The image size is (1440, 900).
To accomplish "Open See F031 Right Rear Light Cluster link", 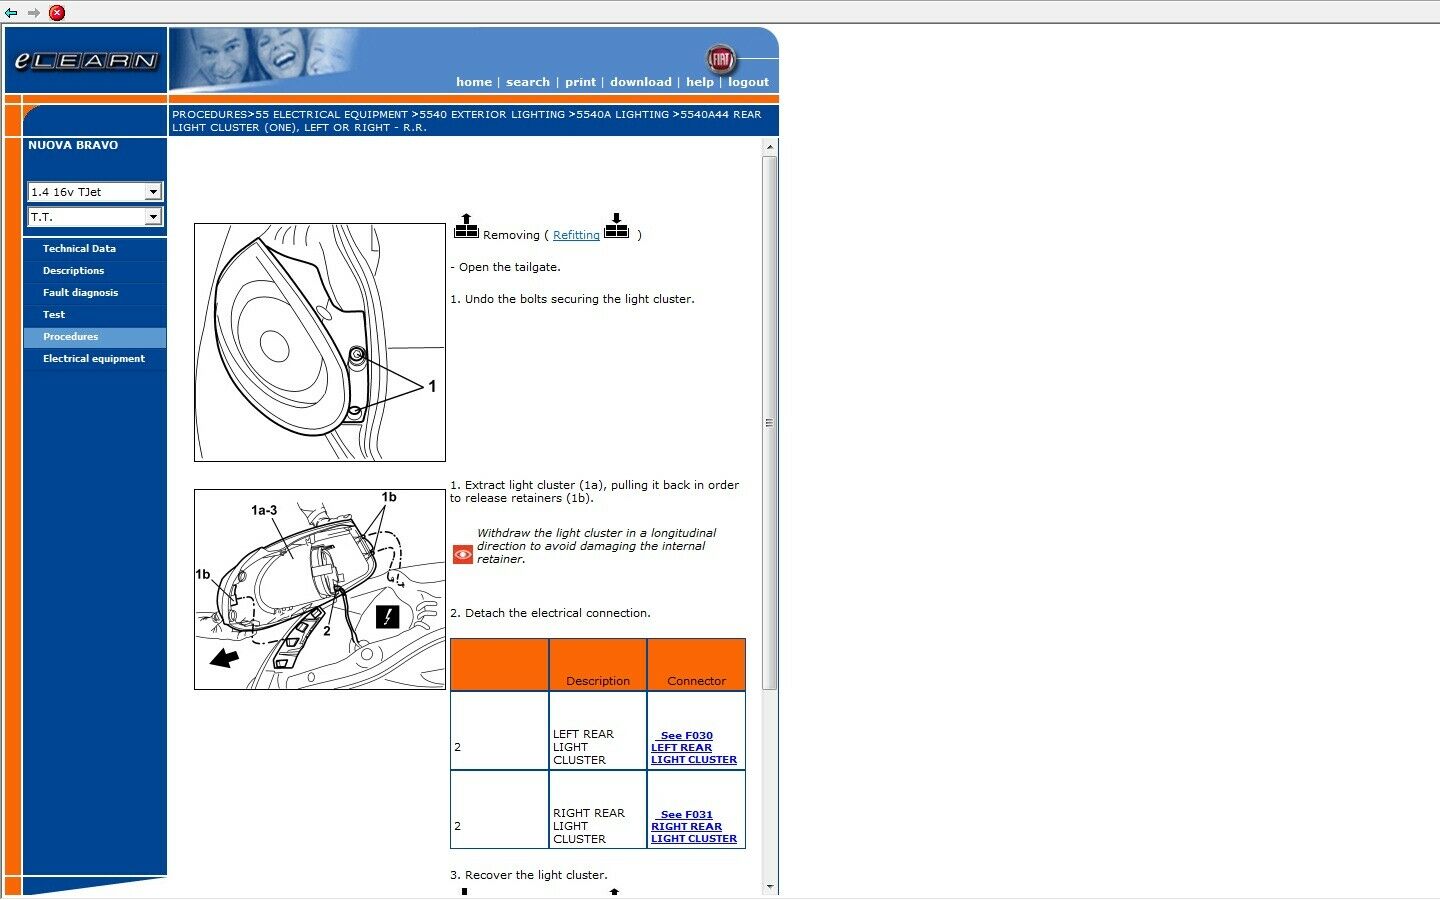I will click(693, 827).
